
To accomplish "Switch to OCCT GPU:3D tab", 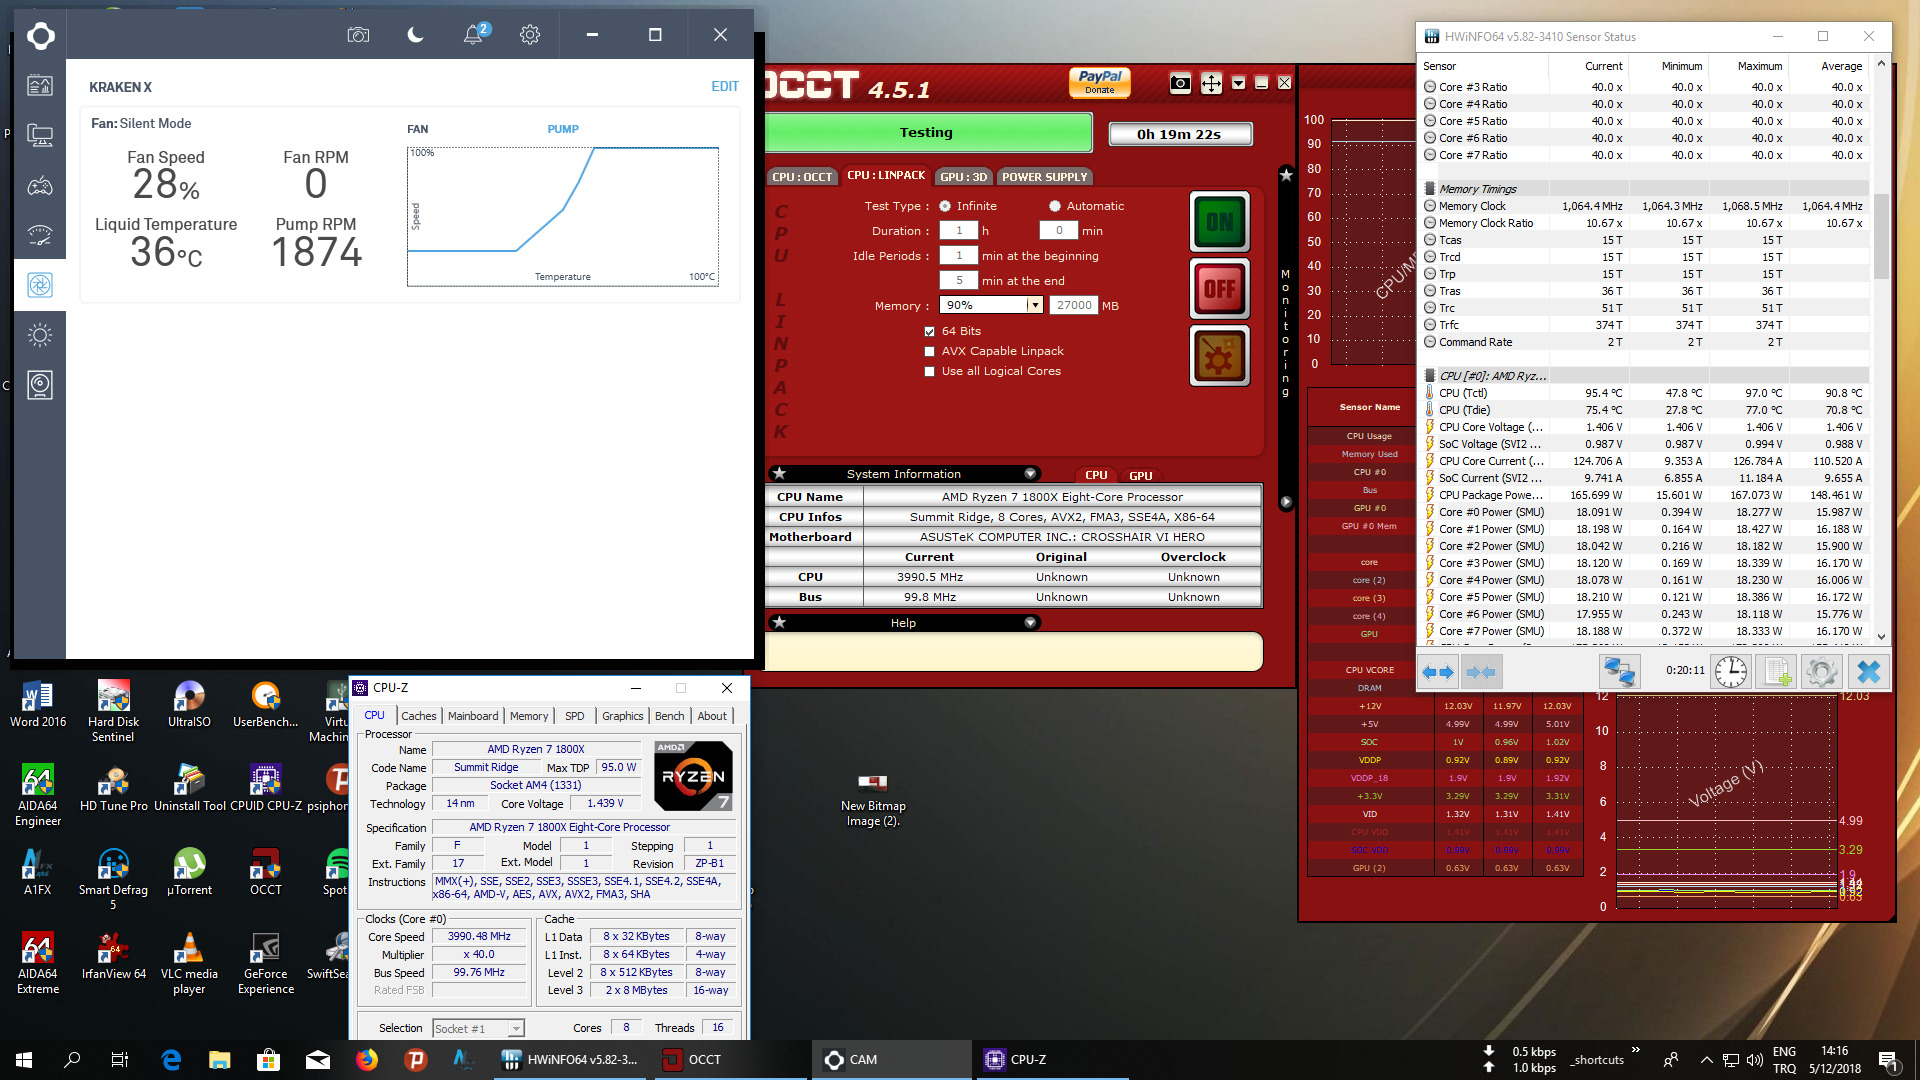I will tap(963, 177).
